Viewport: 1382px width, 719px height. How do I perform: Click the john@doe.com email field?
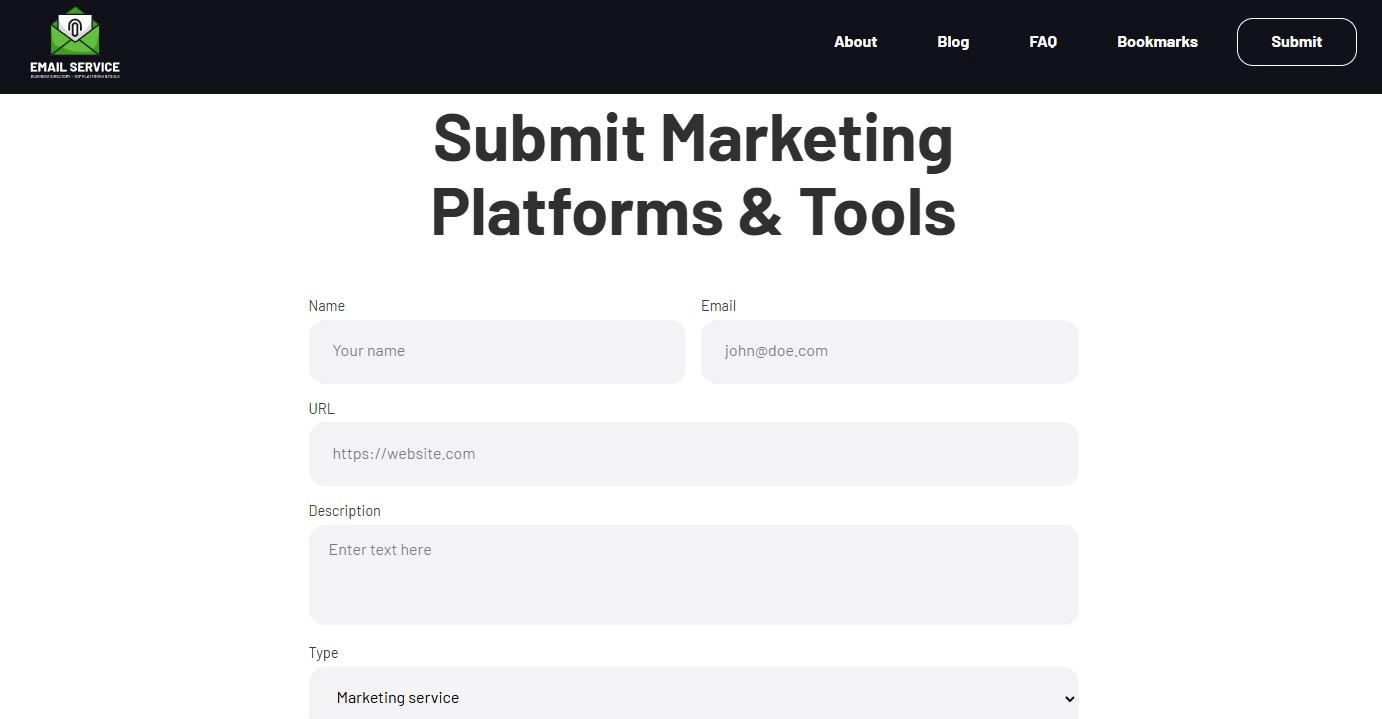pos(889,351)
